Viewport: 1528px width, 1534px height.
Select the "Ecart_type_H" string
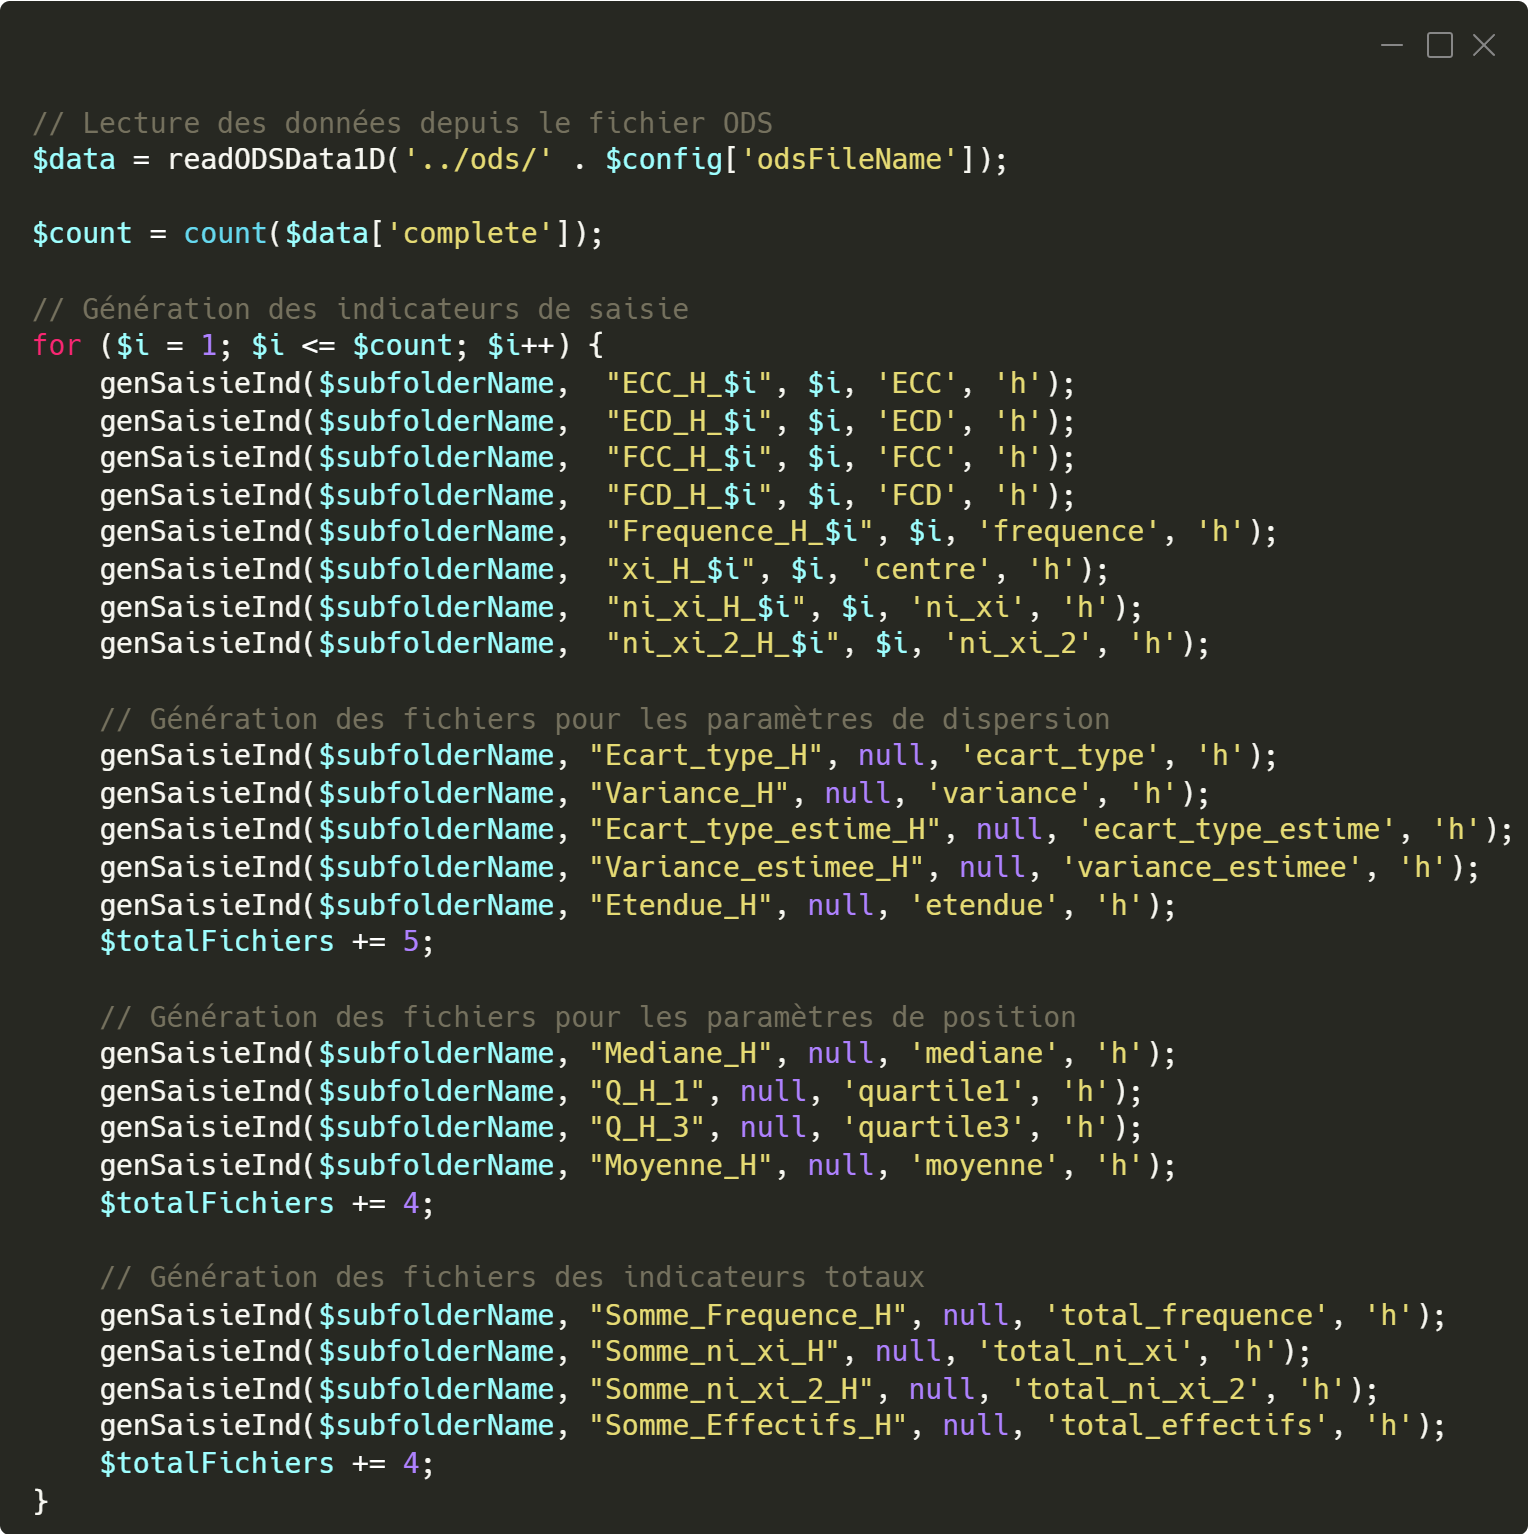706,756
